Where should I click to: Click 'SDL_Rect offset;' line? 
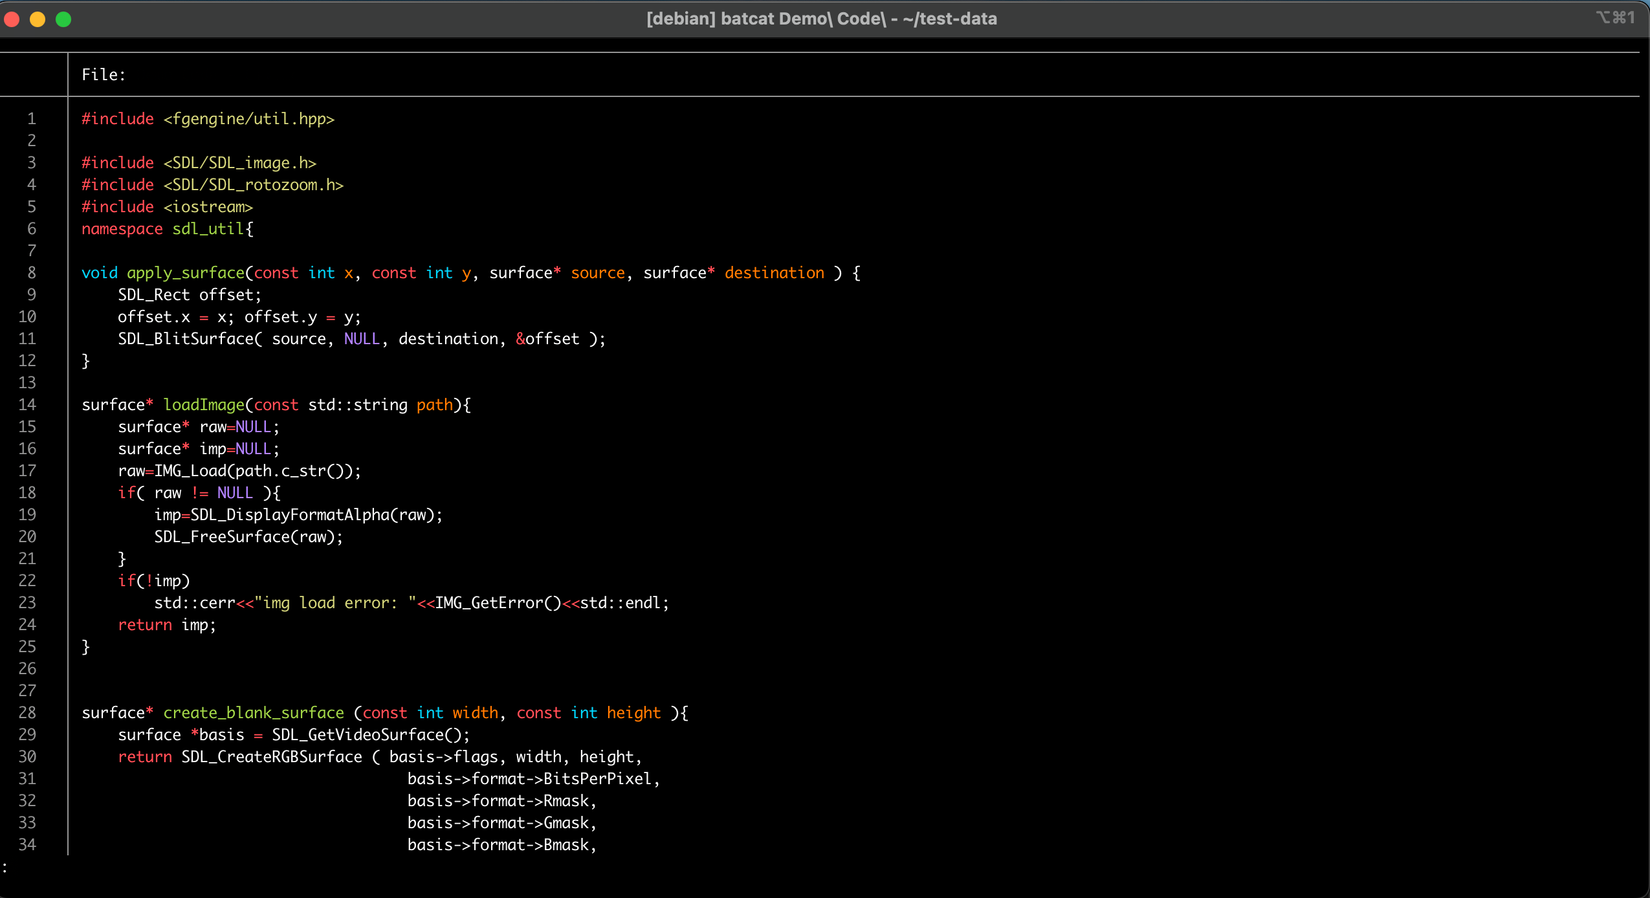pos(190,295)
